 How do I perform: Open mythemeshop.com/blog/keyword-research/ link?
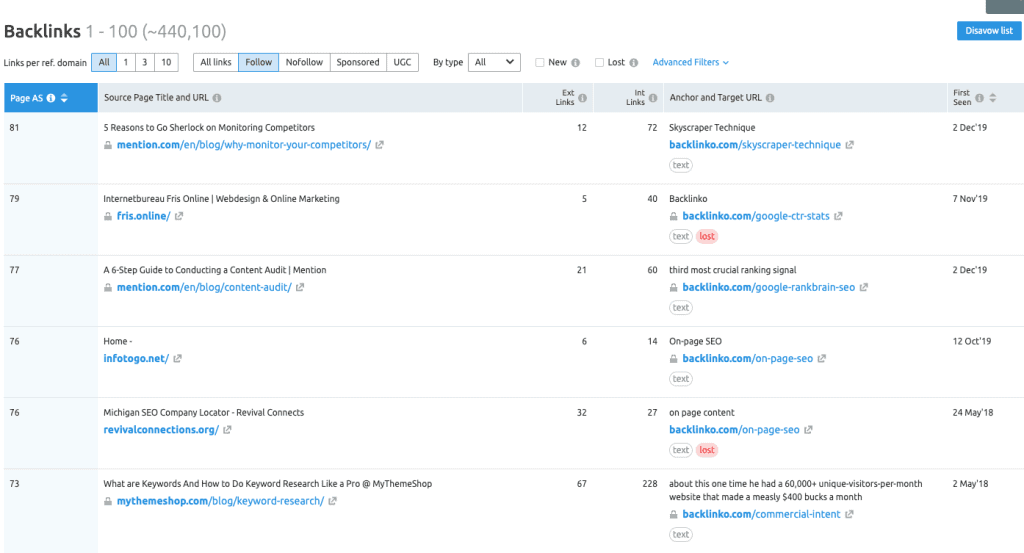tap(220, 501)
